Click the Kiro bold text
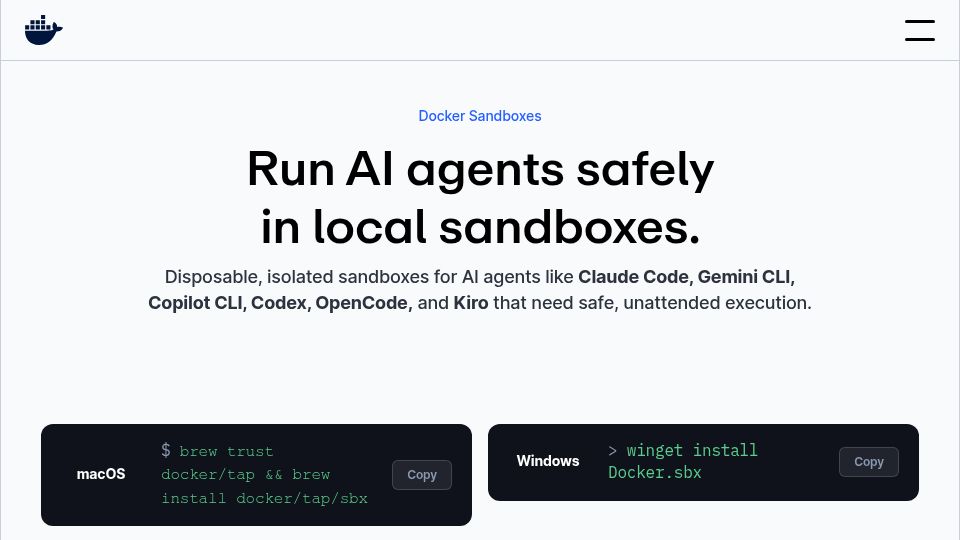The image size is (960, 540). (x=471, y=303)
